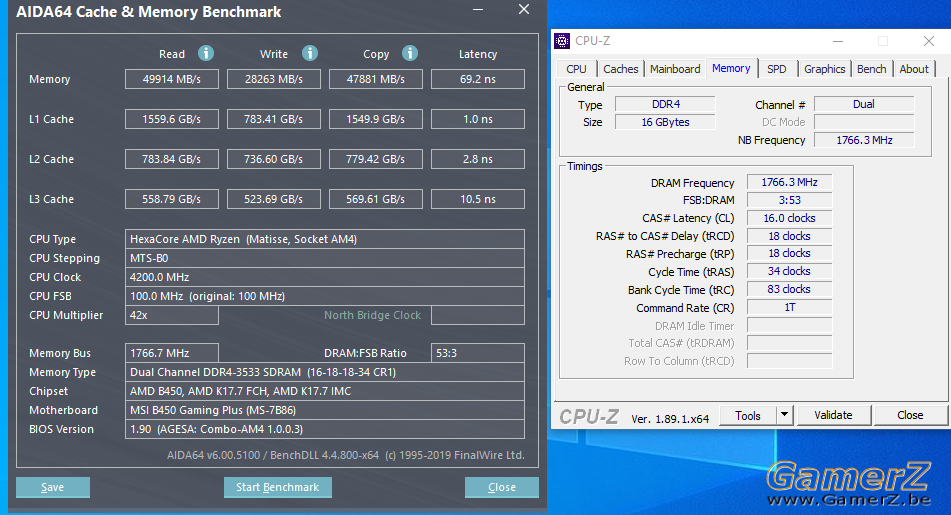
Task: Close the AIDA64 window with X button
Action: 524,9
